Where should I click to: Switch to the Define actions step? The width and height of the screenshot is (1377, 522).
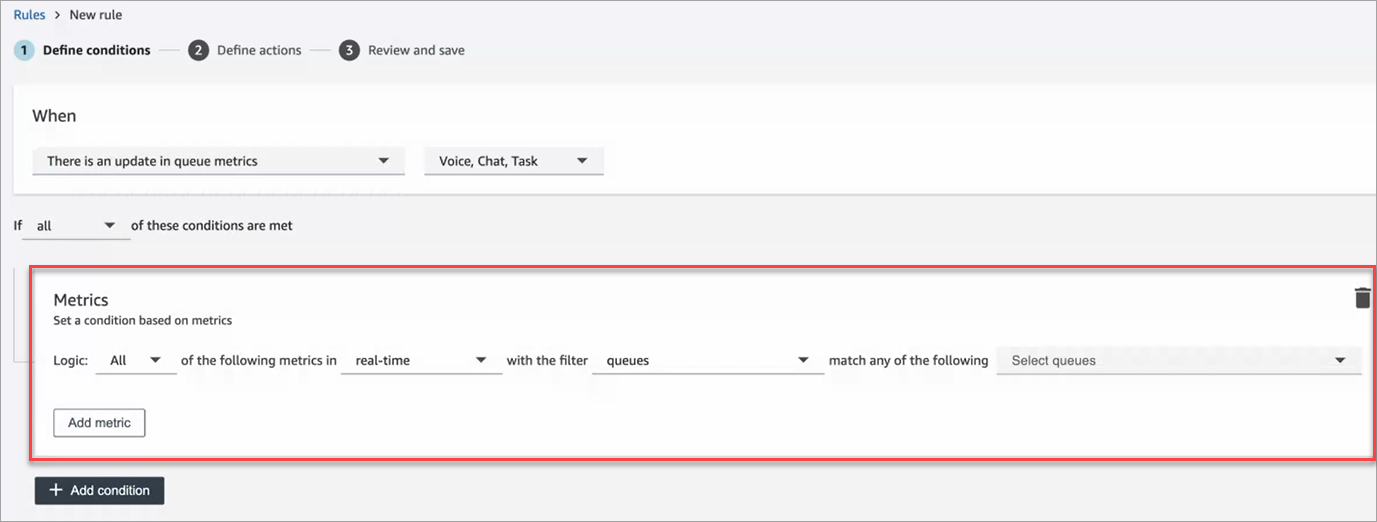point(259,50)
